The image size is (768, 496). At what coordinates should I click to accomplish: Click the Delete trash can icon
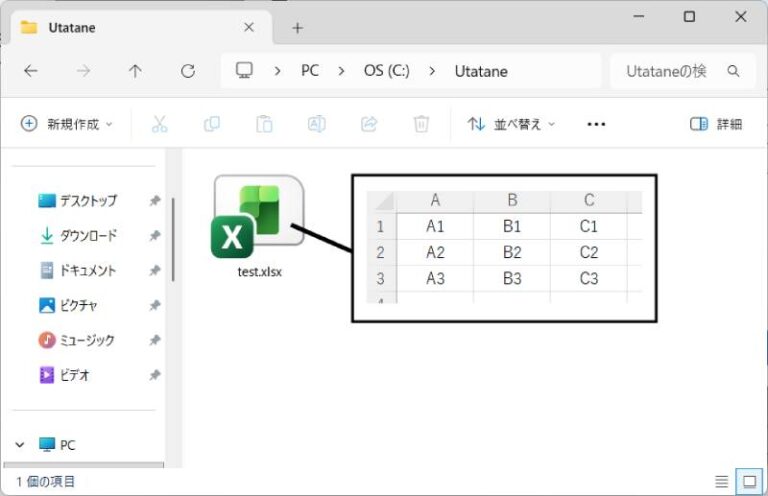coord(421,124)
